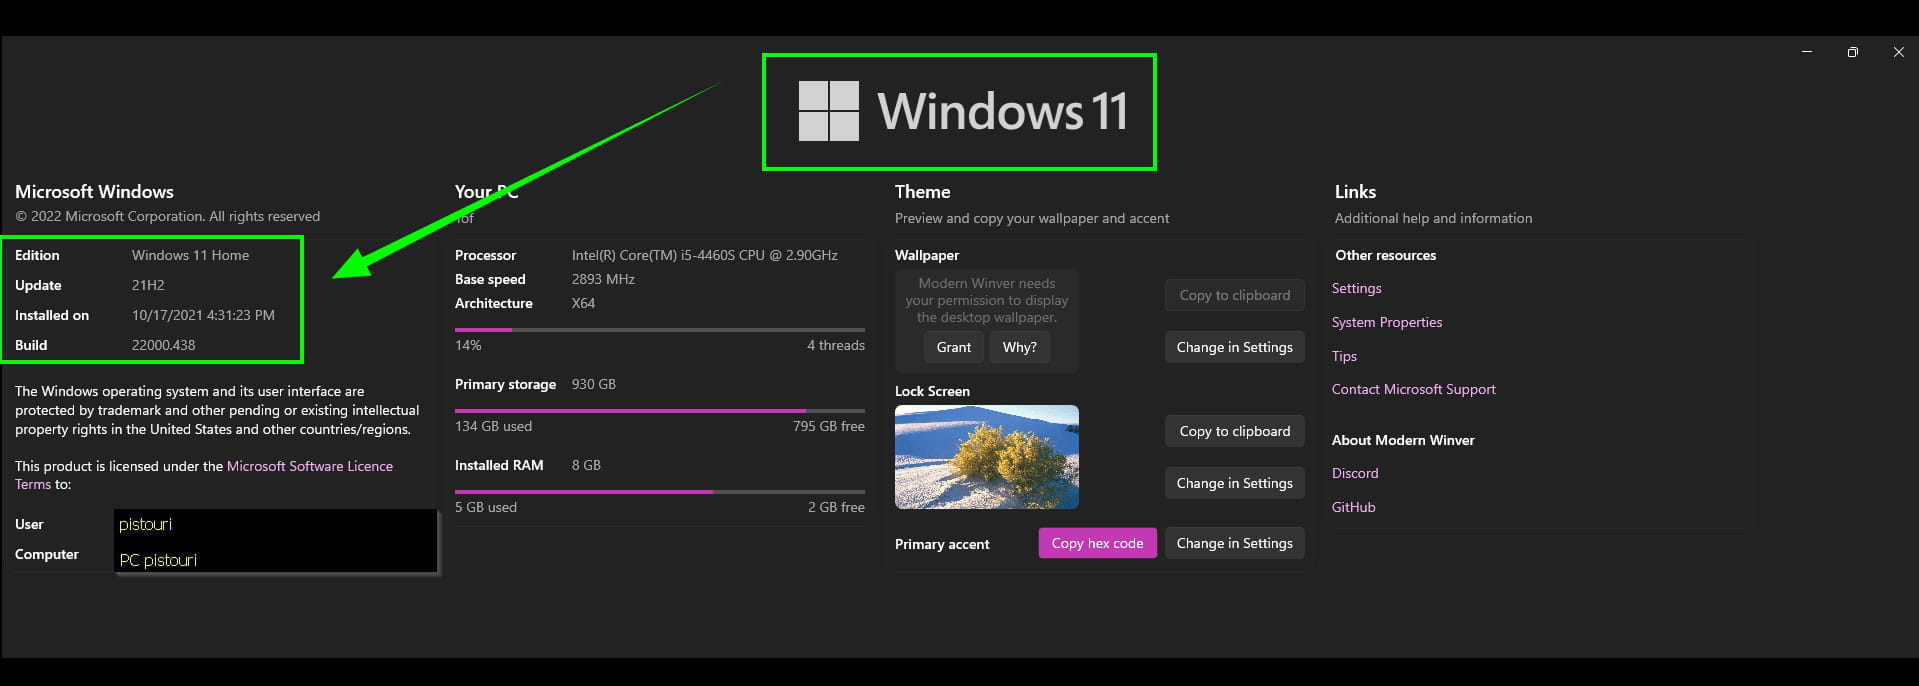The height and width of the screenshot is (686, 1919).
Task: Click the processor usage progress bar
Action: pos(660,329)
